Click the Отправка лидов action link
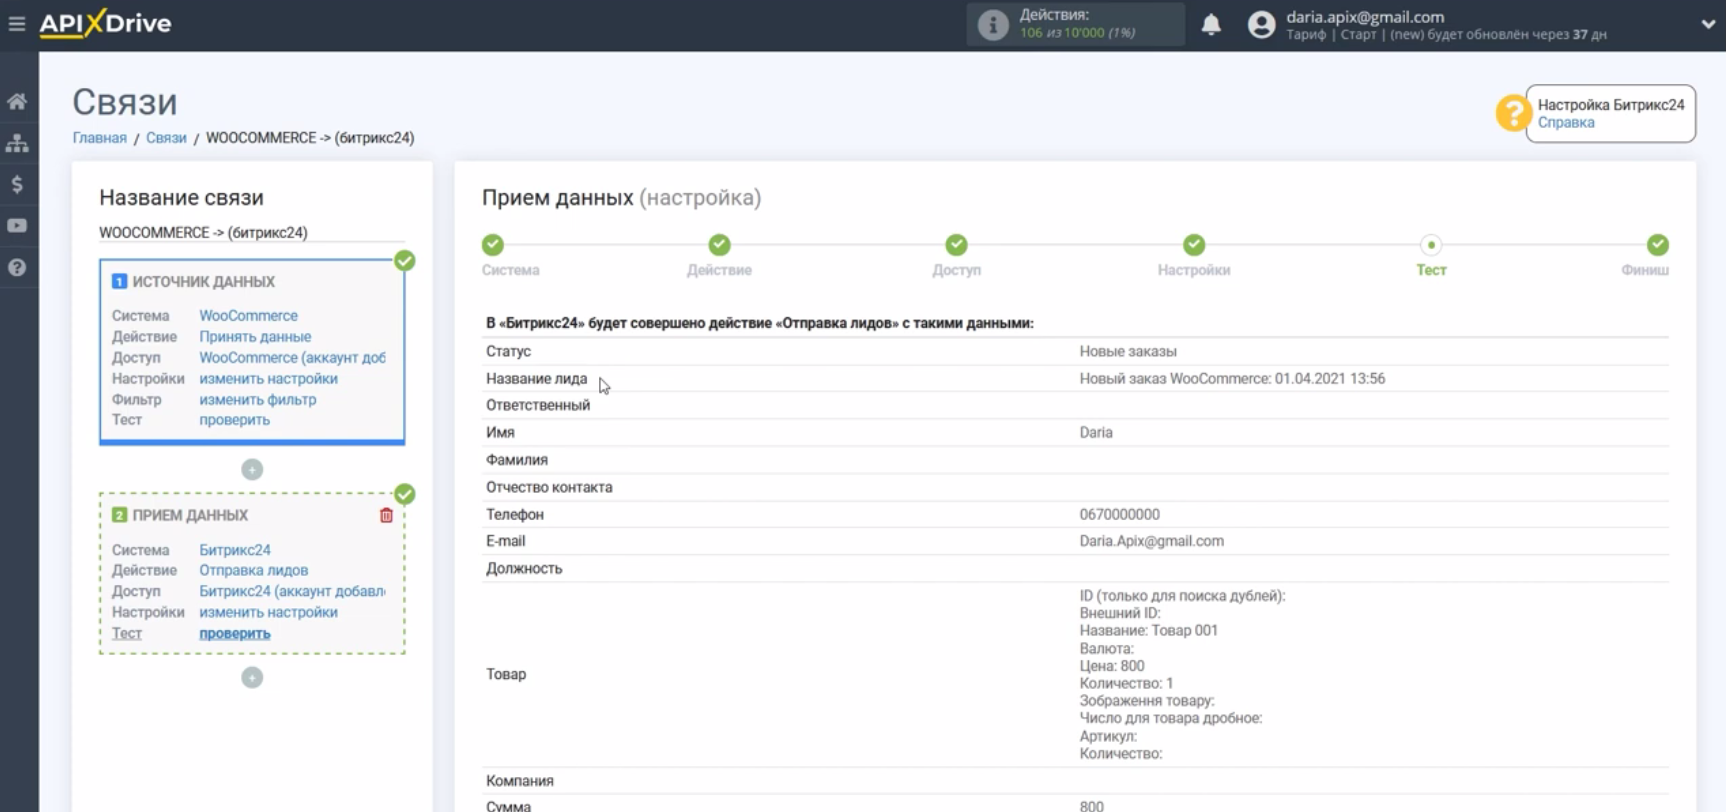This screenshot has height=812, width=1726. [253, 570]
